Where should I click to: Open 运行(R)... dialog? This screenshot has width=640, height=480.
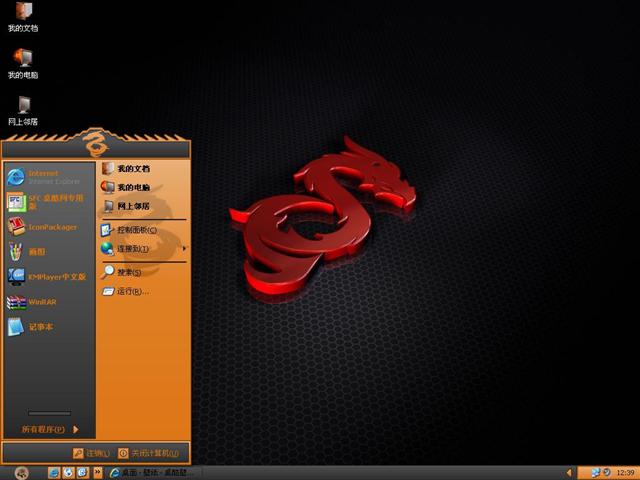click(x=144, y=291)
